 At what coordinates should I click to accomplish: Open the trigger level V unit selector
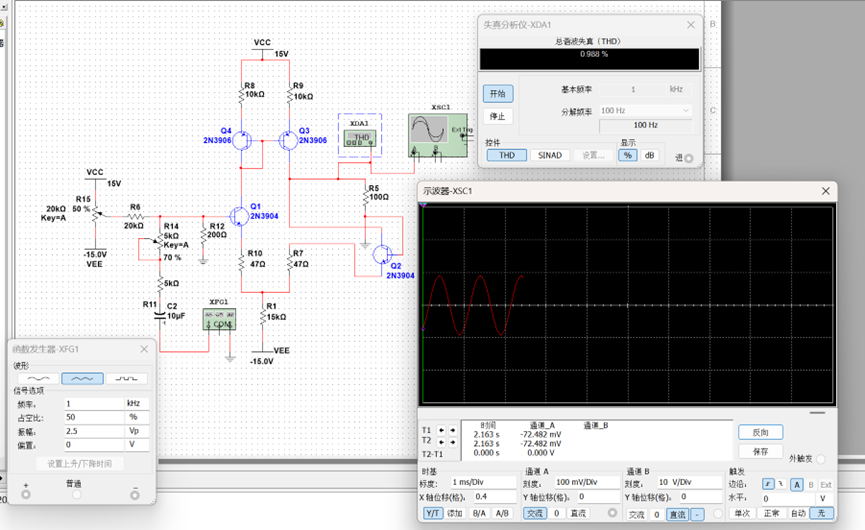823,499
